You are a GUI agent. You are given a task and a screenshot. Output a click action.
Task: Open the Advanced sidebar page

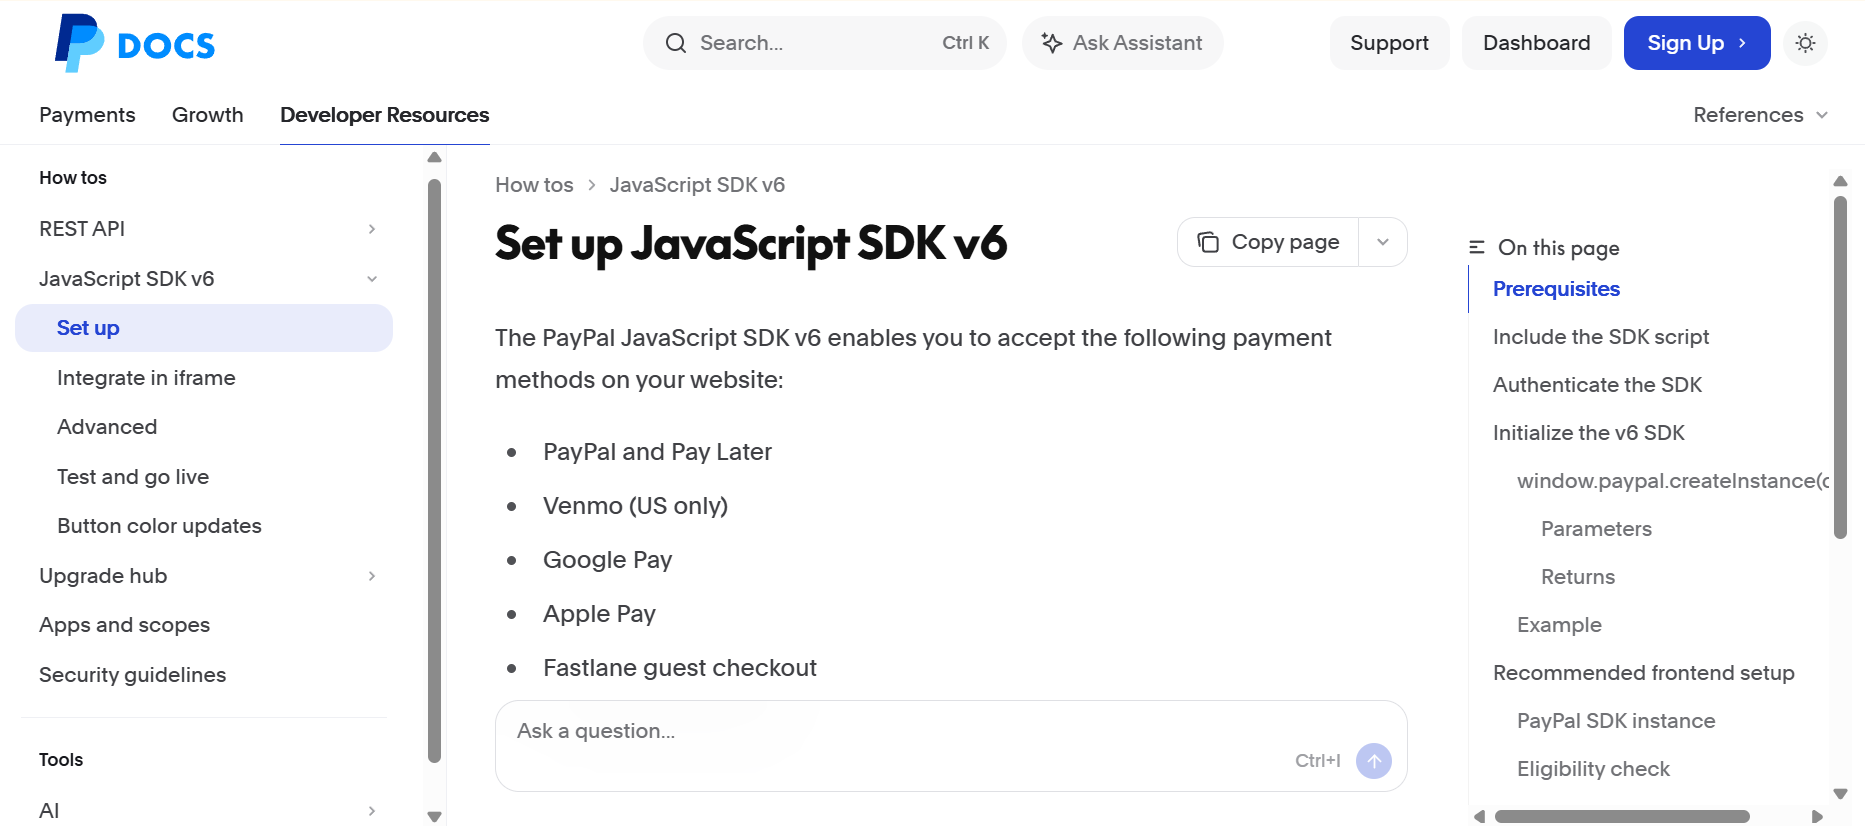click(x=107, y=427)
